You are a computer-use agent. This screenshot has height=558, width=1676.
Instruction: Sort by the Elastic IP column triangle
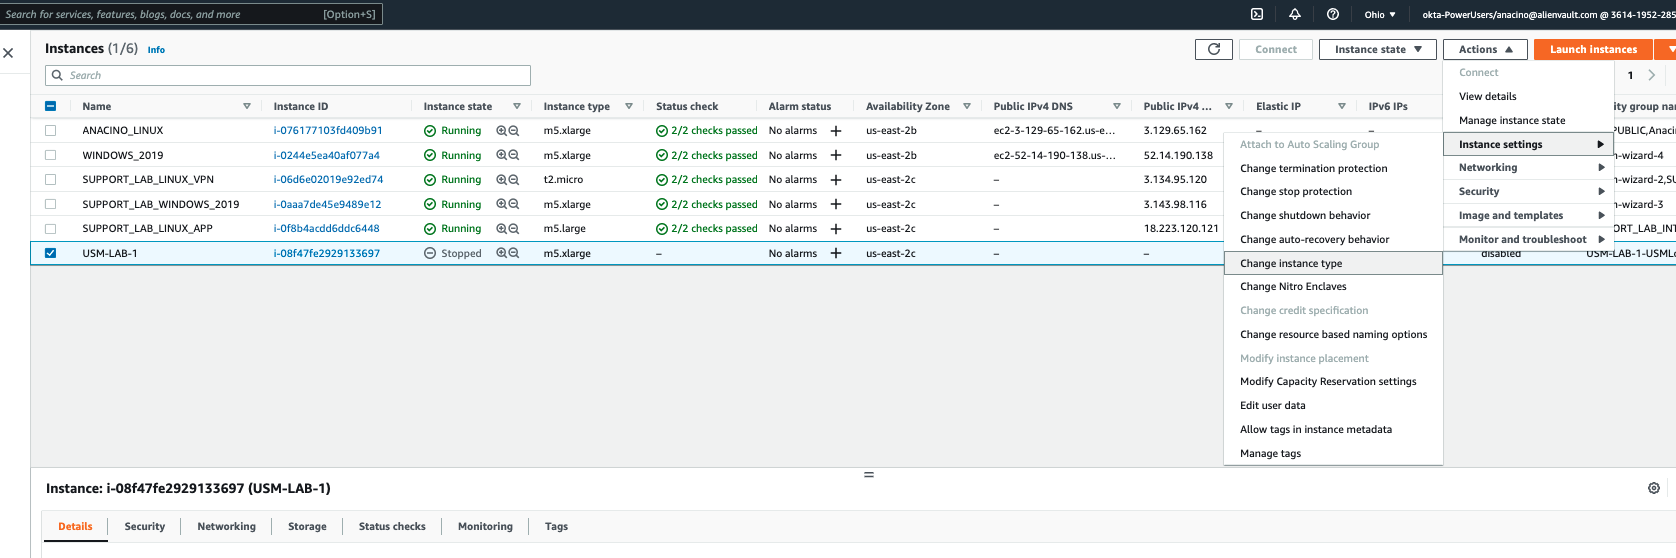coord(1342,106)
